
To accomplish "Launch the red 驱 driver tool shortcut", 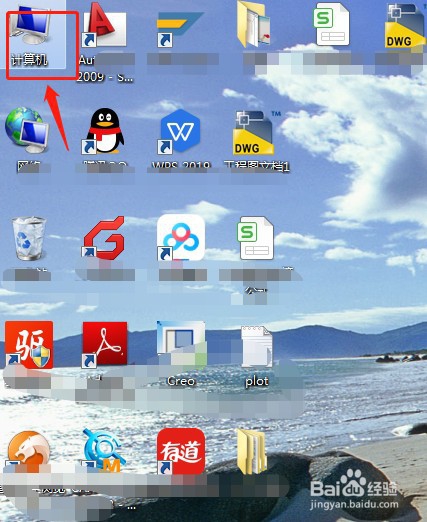I will 29,345.
